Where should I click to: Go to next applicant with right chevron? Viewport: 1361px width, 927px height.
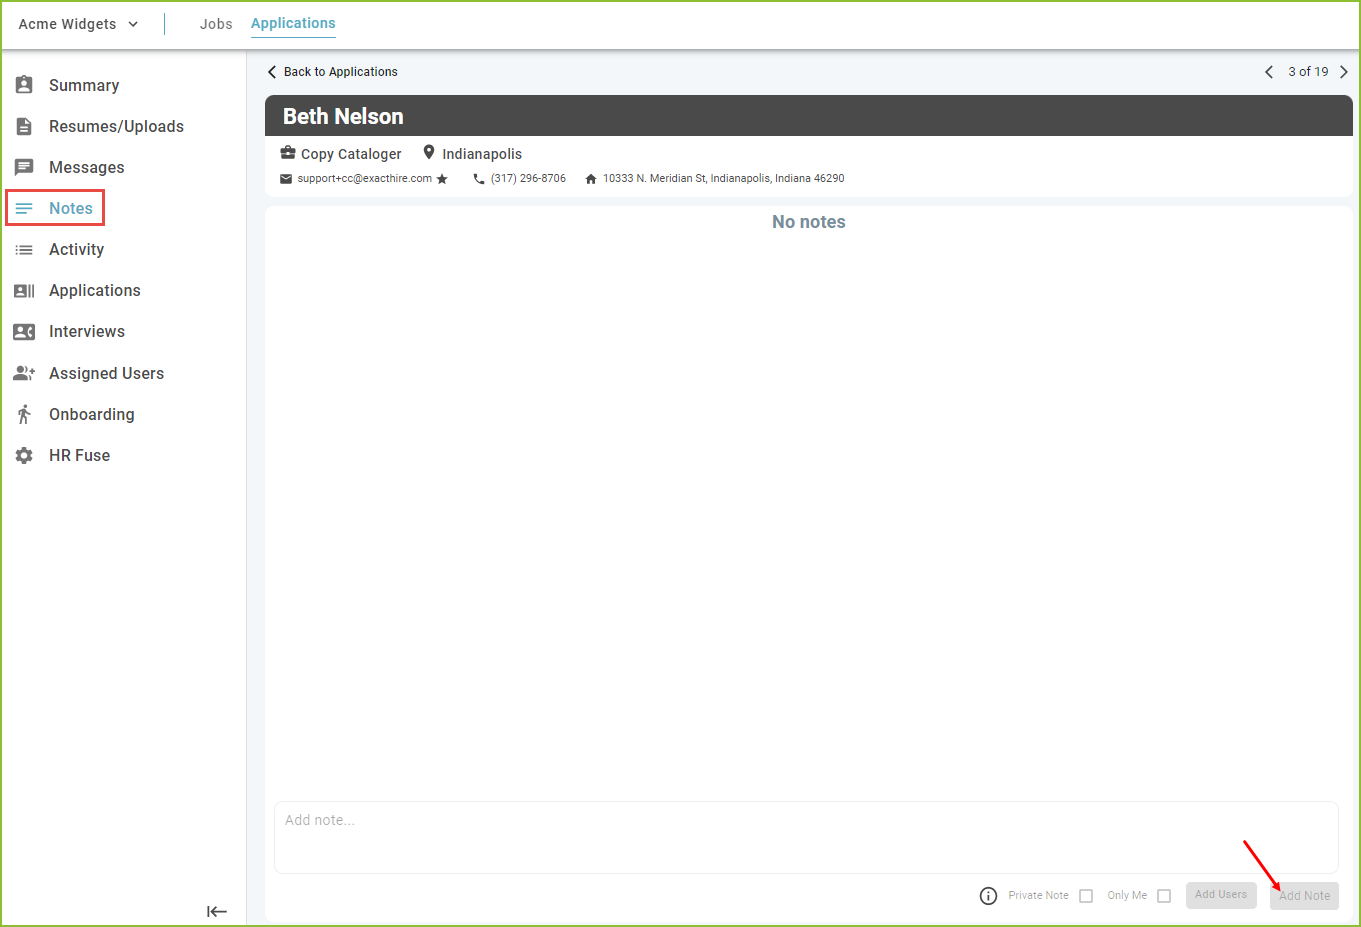tap(1344, 72)
